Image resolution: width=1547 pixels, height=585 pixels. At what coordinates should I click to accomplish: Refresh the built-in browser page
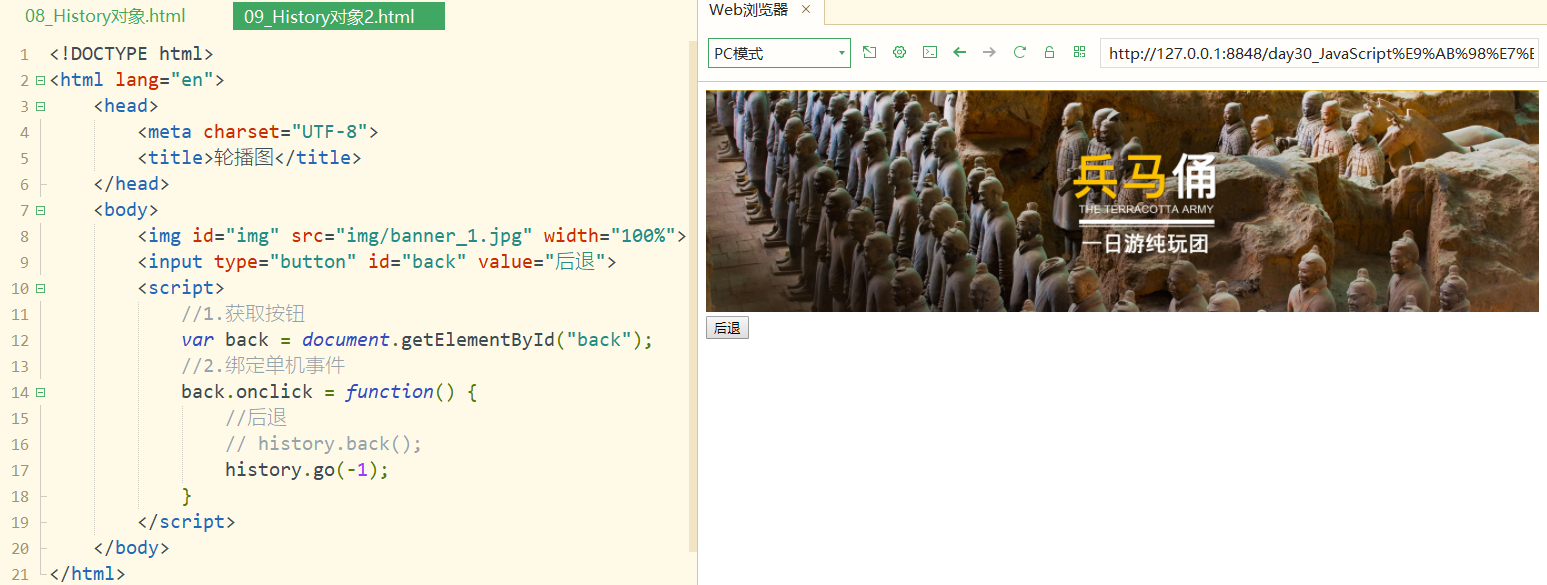(x=1019, y=52)
